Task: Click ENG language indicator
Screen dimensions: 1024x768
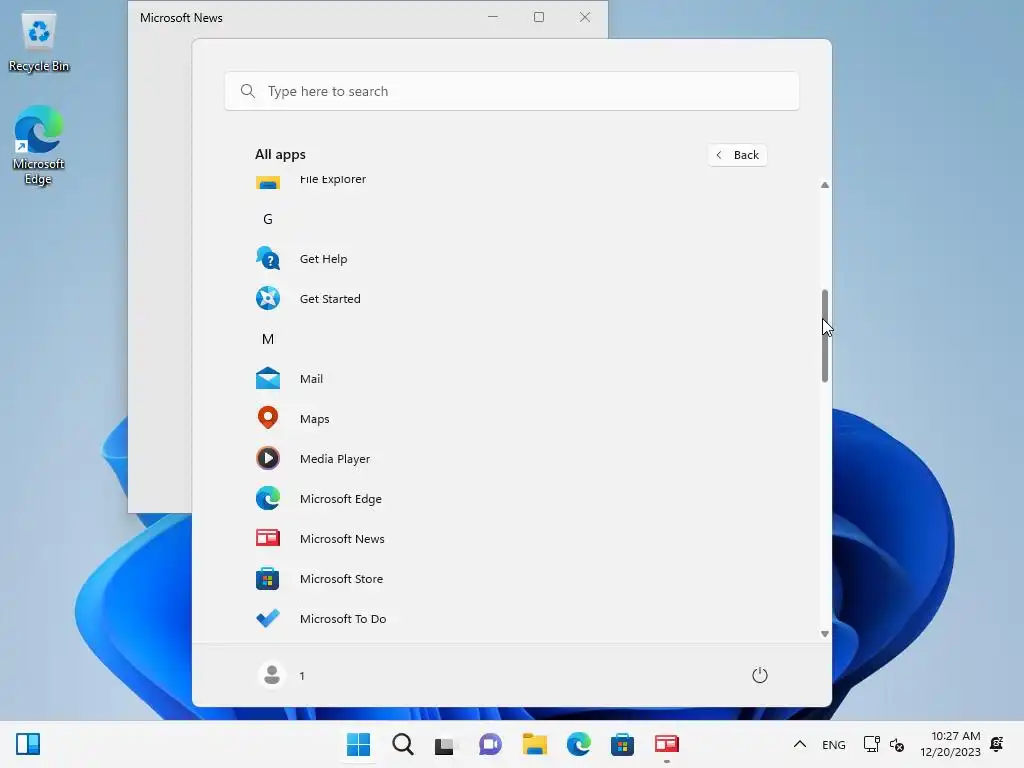Action: (x=833, y=744)
